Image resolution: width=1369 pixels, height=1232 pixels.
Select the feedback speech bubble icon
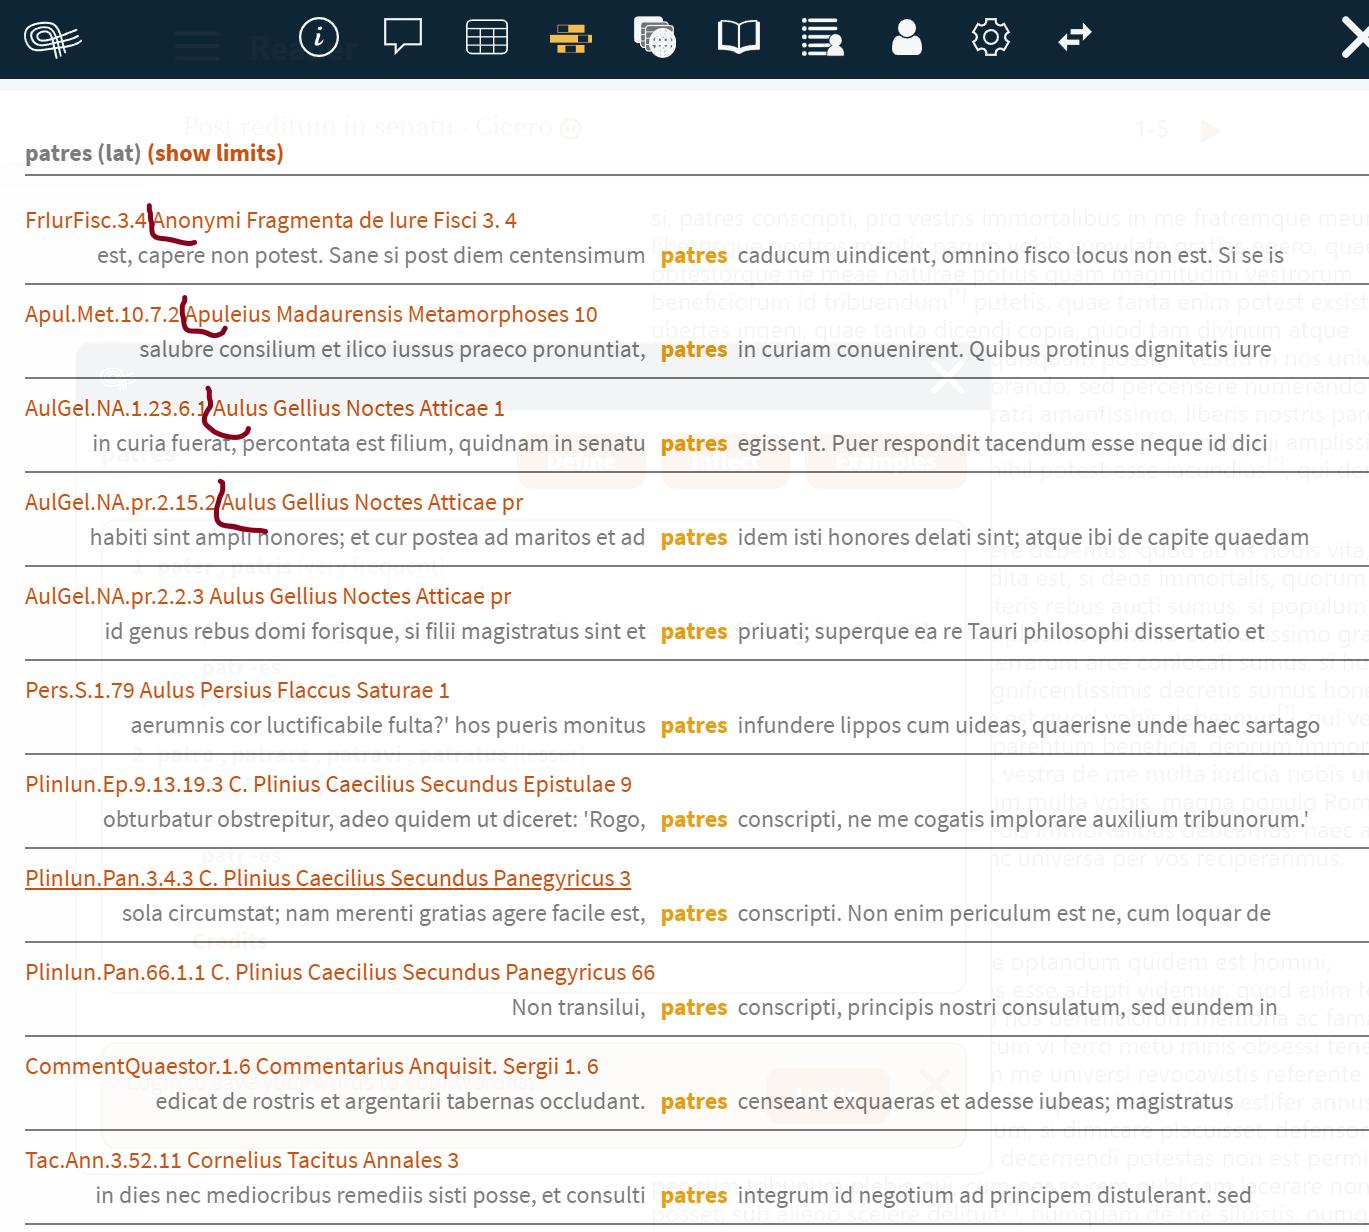tap(403, 38)
